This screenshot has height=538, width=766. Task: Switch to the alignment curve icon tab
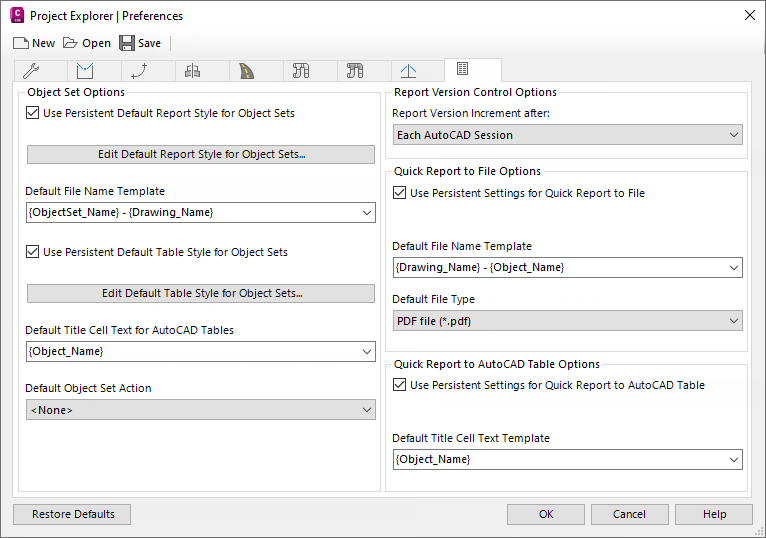(139, 71)
